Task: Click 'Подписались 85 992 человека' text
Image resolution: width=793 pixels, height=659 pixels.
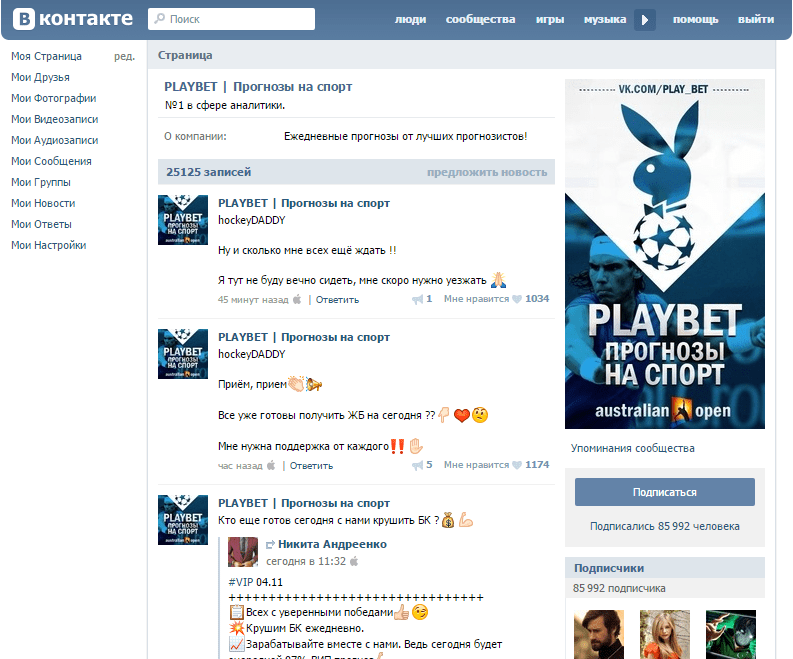Action: [665, 526]
